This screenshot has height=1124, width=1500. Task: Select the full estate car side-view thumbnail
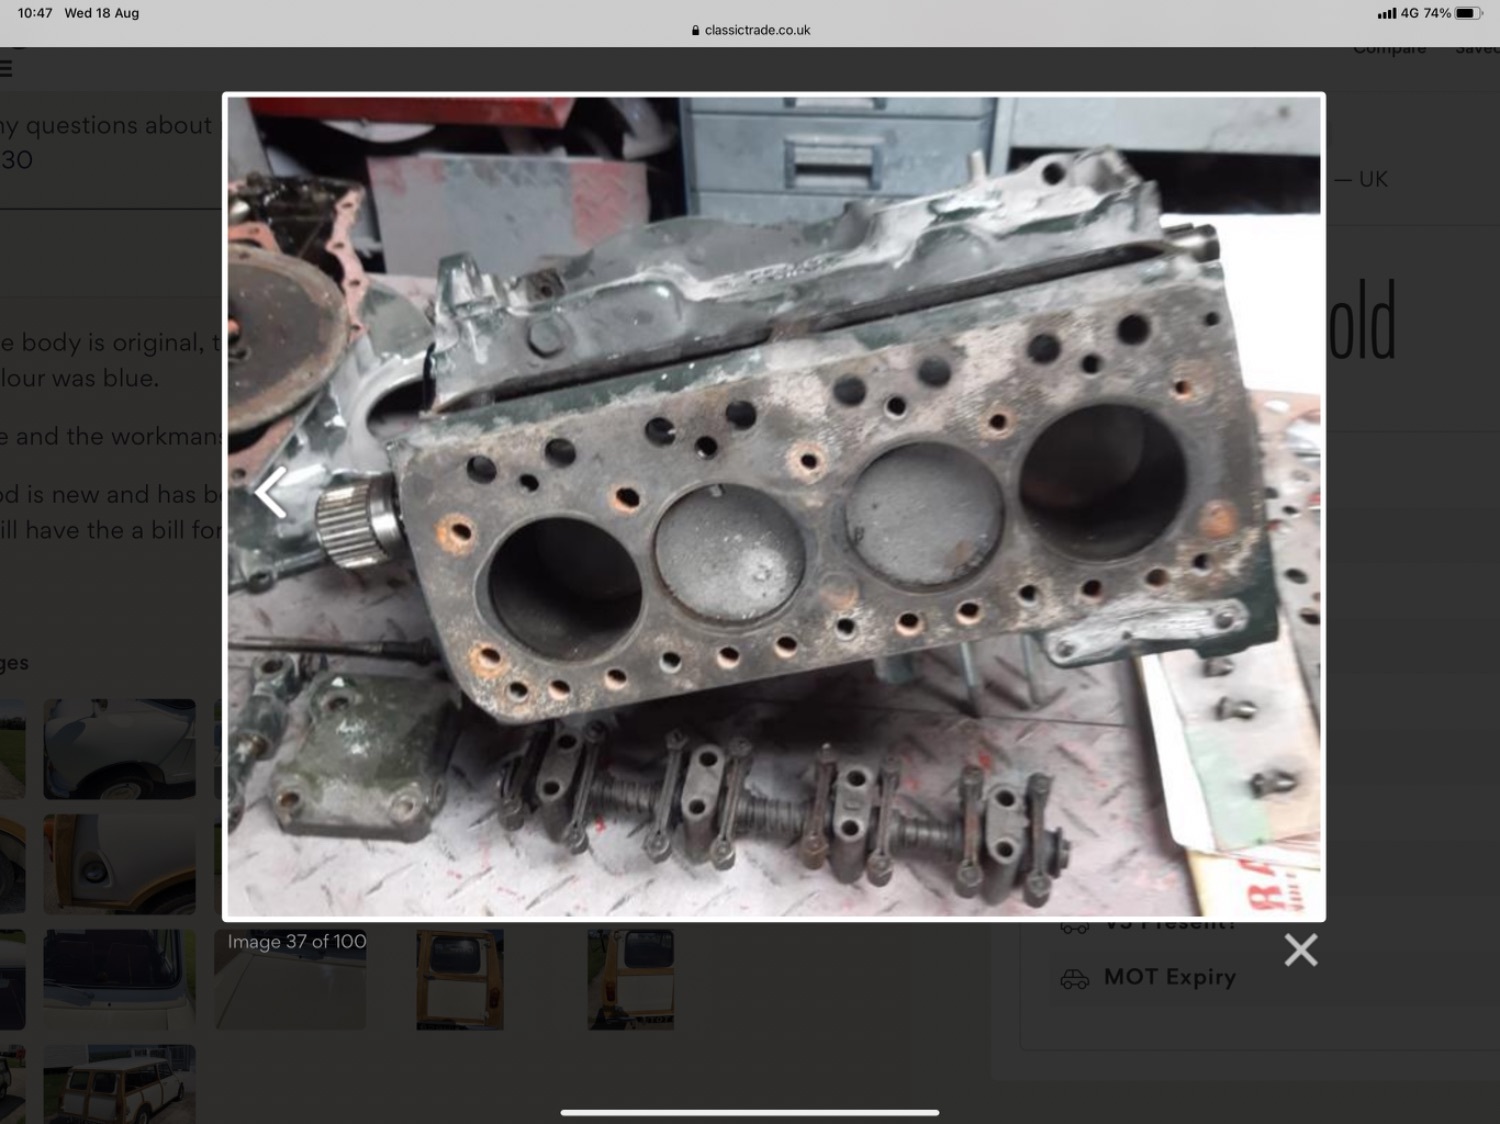coord(119,1084)
